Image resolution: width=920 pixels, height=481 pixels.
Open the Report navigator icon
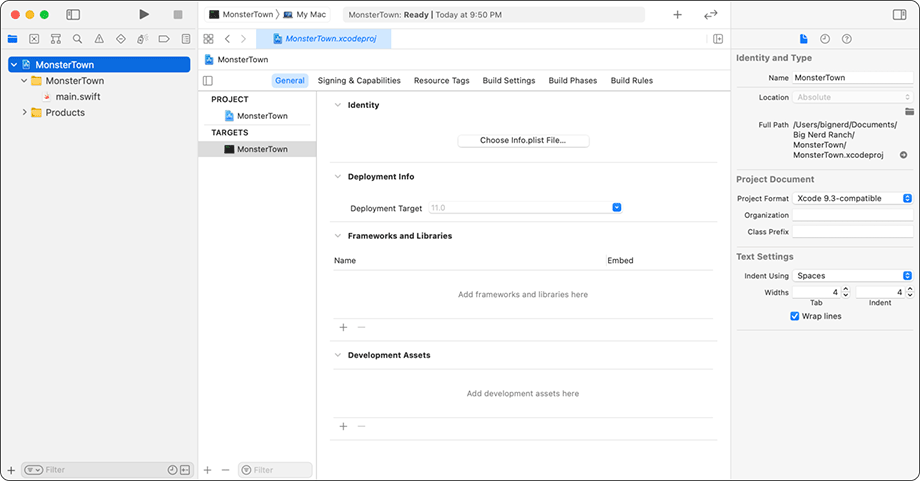(186, 39)
